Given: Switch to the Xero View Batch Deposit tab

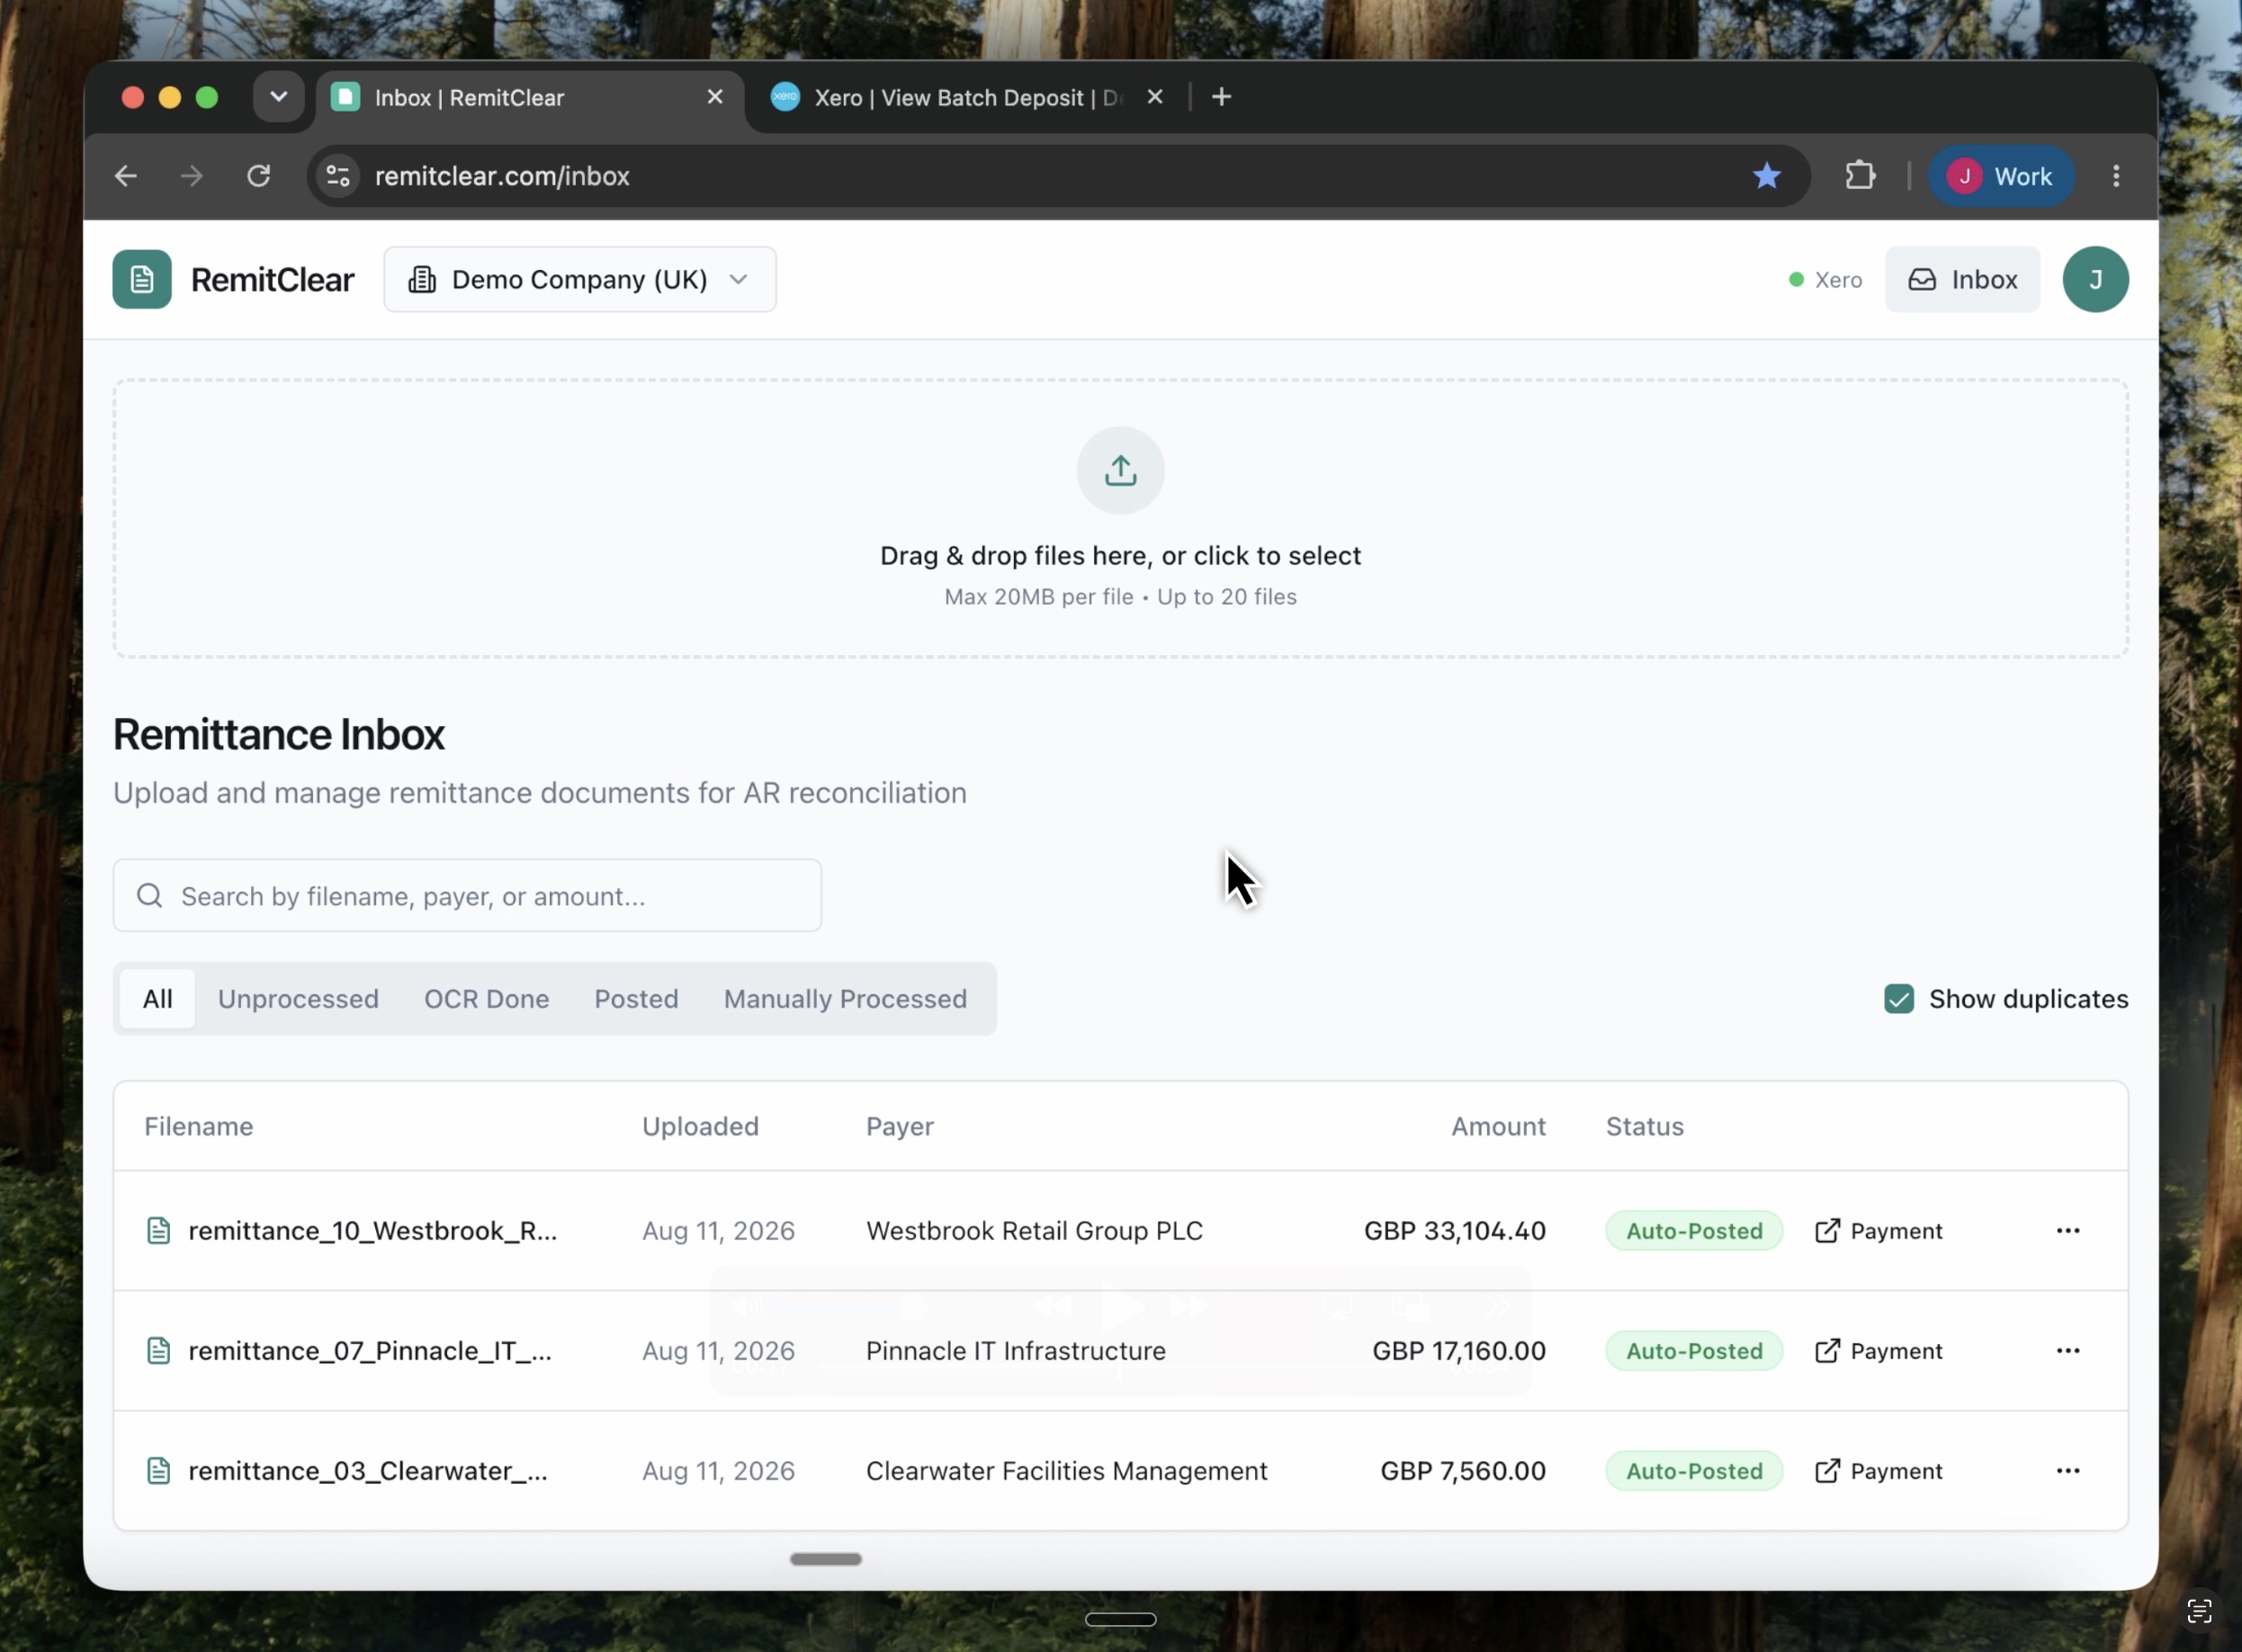Looking at the screenshot, I should point(965,97).
